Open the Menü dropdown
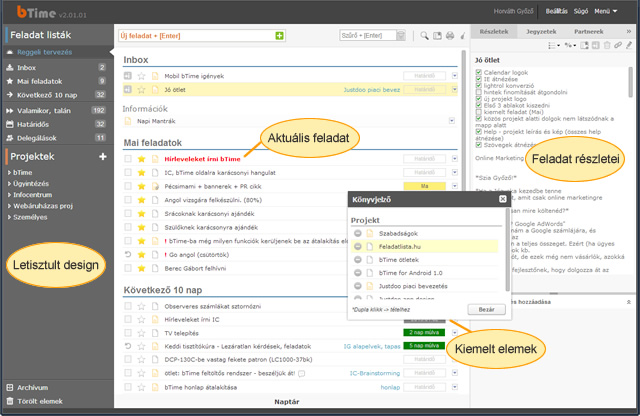 pyautogui.click(x=605, y=11)
